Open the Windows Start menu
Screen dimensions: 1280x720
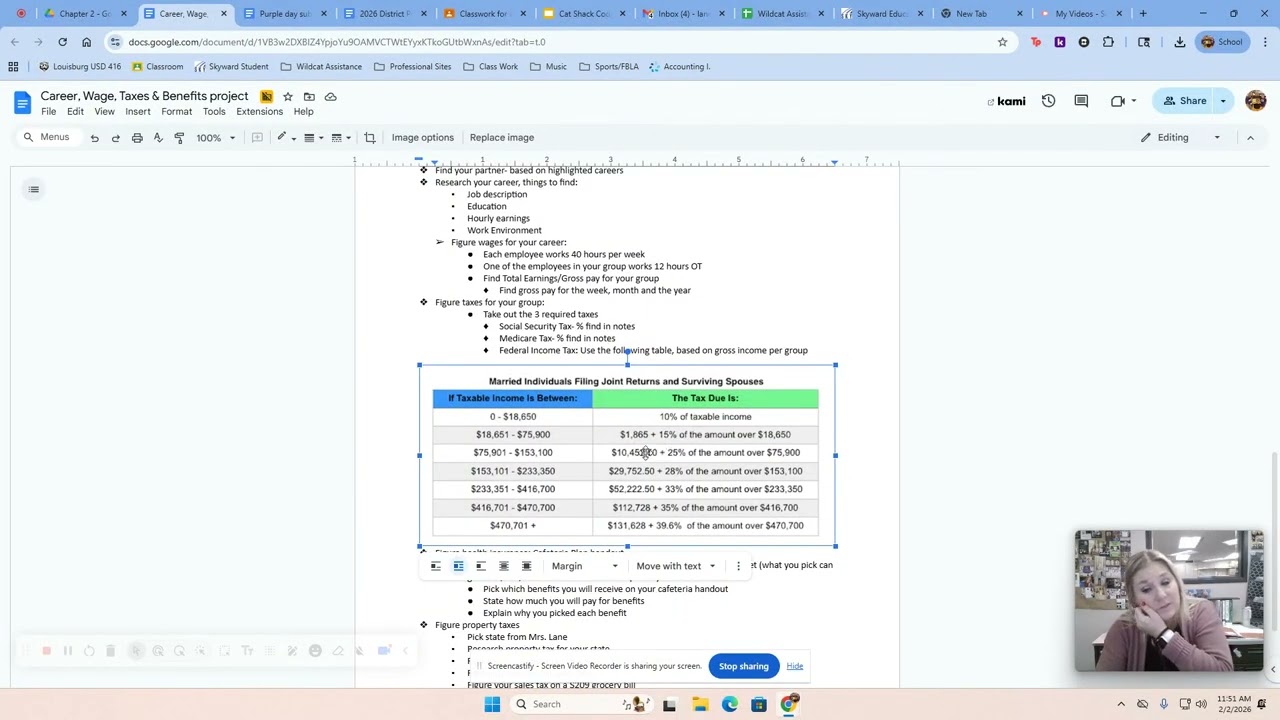pos(492,704)
